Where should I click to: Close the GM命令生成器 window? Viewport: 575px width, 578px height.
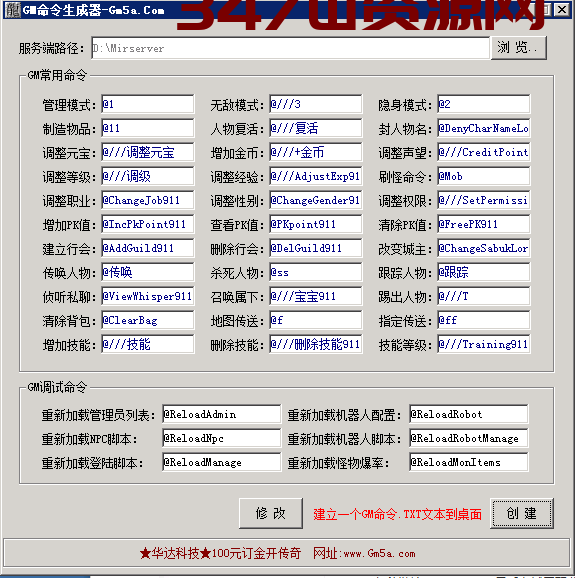point(562,10)
